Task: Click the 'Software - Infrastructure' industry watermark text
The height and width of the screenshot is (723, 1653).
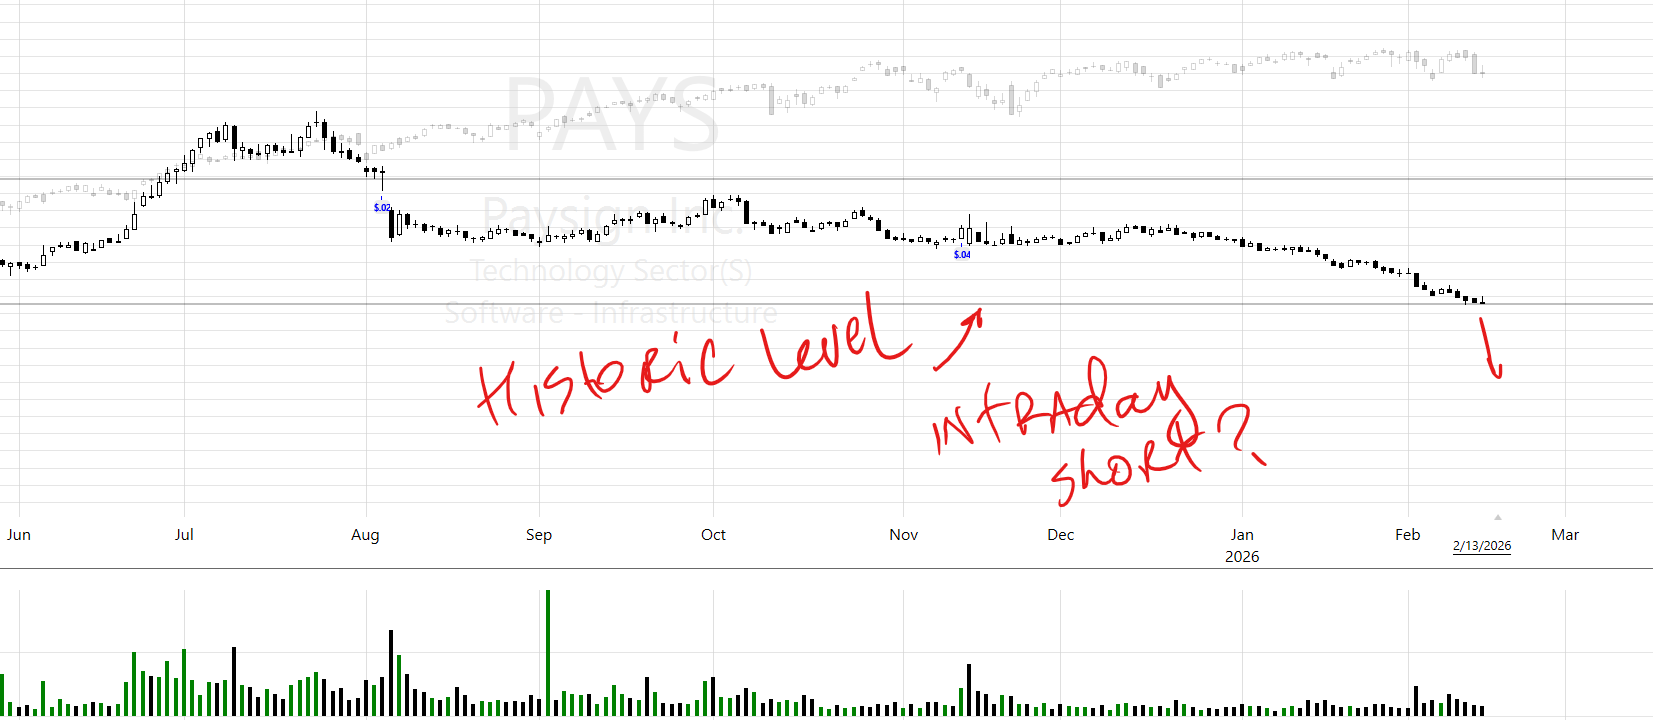Action: click(611, 313)
